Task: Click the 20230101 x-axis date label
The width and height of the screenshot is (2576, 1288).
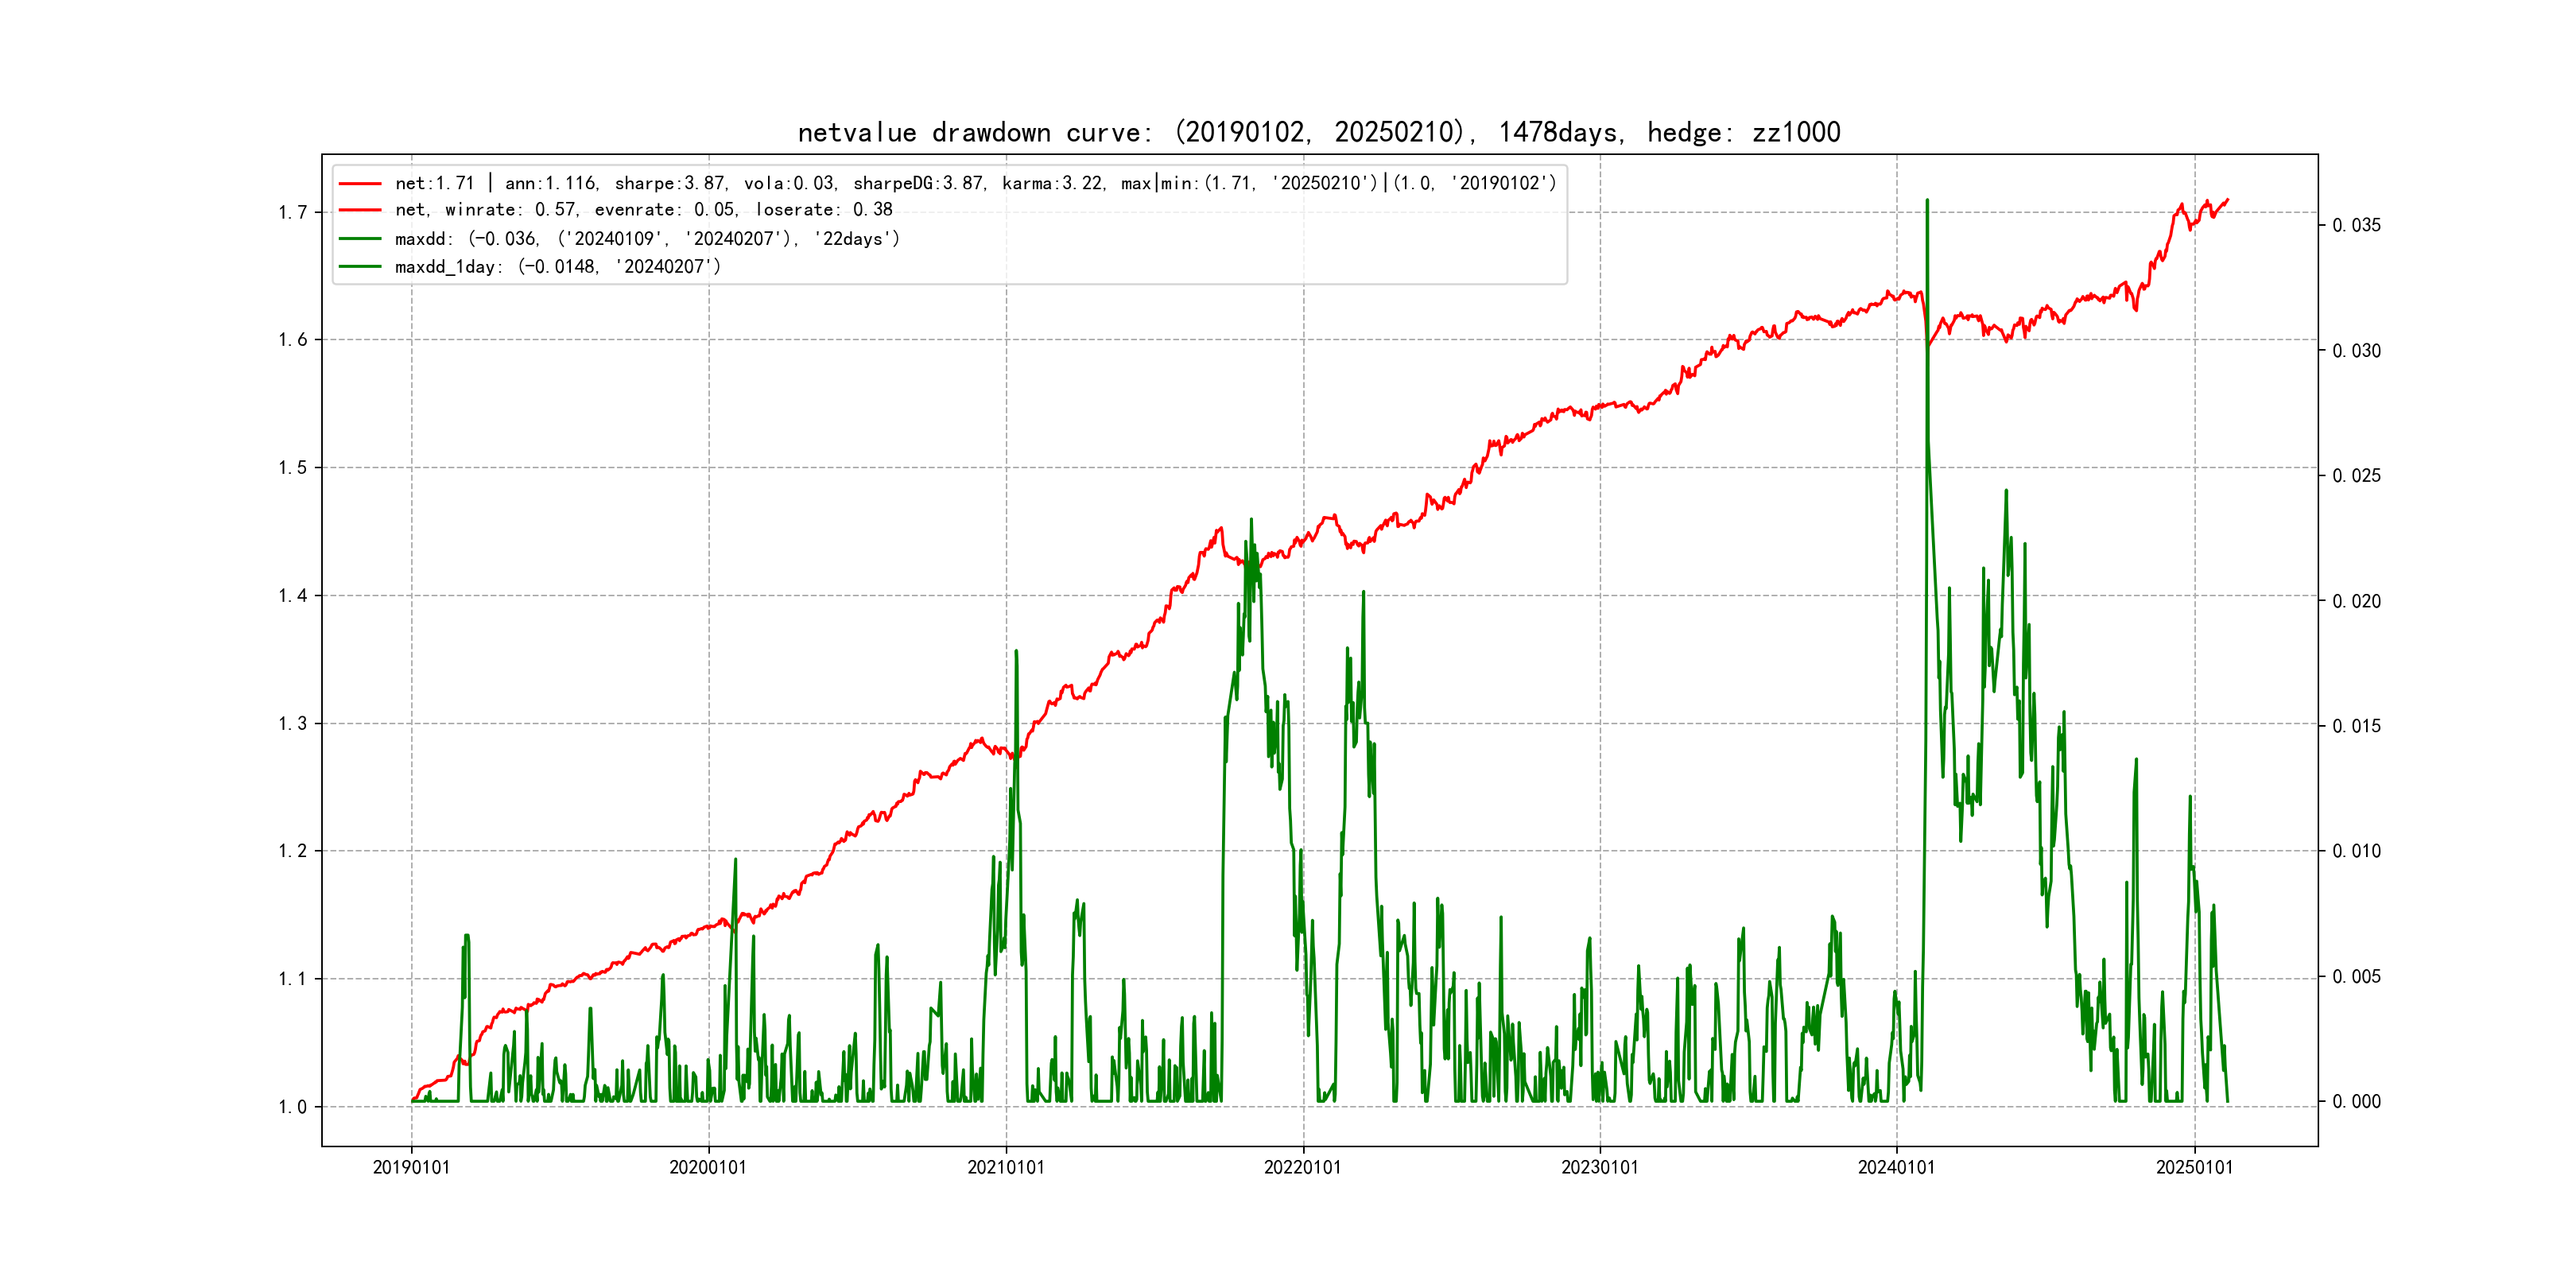Action: 1600,1167
